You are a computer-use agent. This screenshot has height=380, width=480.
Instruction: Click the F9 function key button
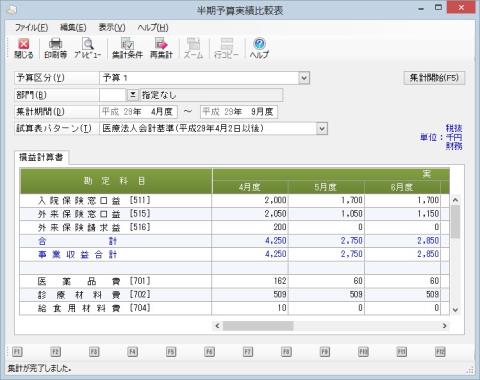pyautogui.click(x=325, y=352)
